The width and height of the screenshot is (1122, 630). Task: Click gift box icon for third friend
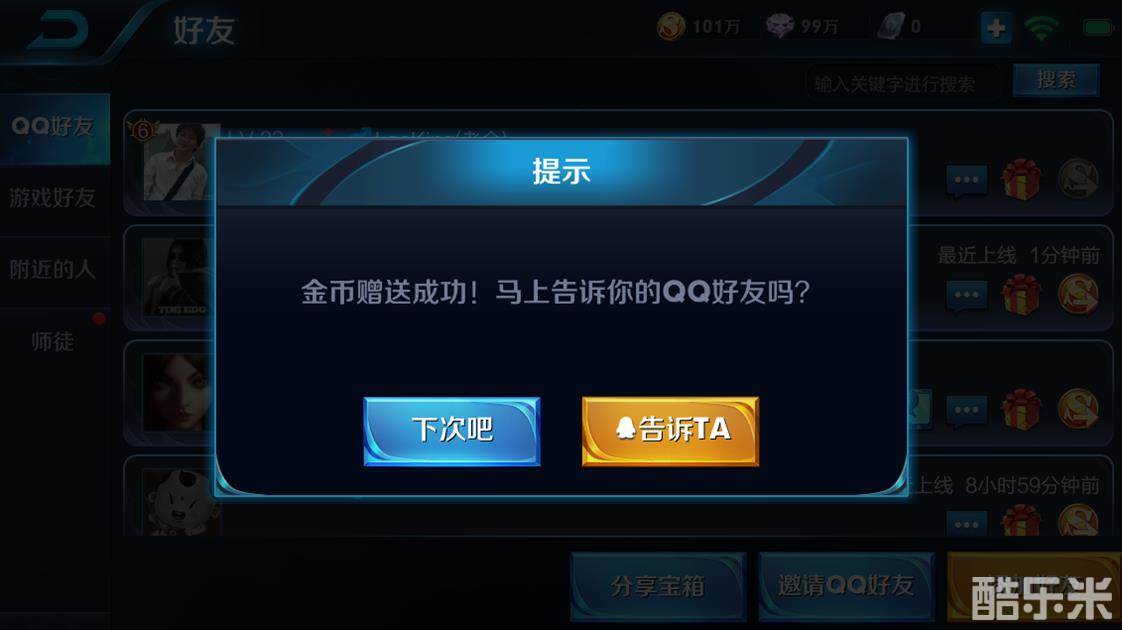pyautogui.click(x=1021, y=410)
